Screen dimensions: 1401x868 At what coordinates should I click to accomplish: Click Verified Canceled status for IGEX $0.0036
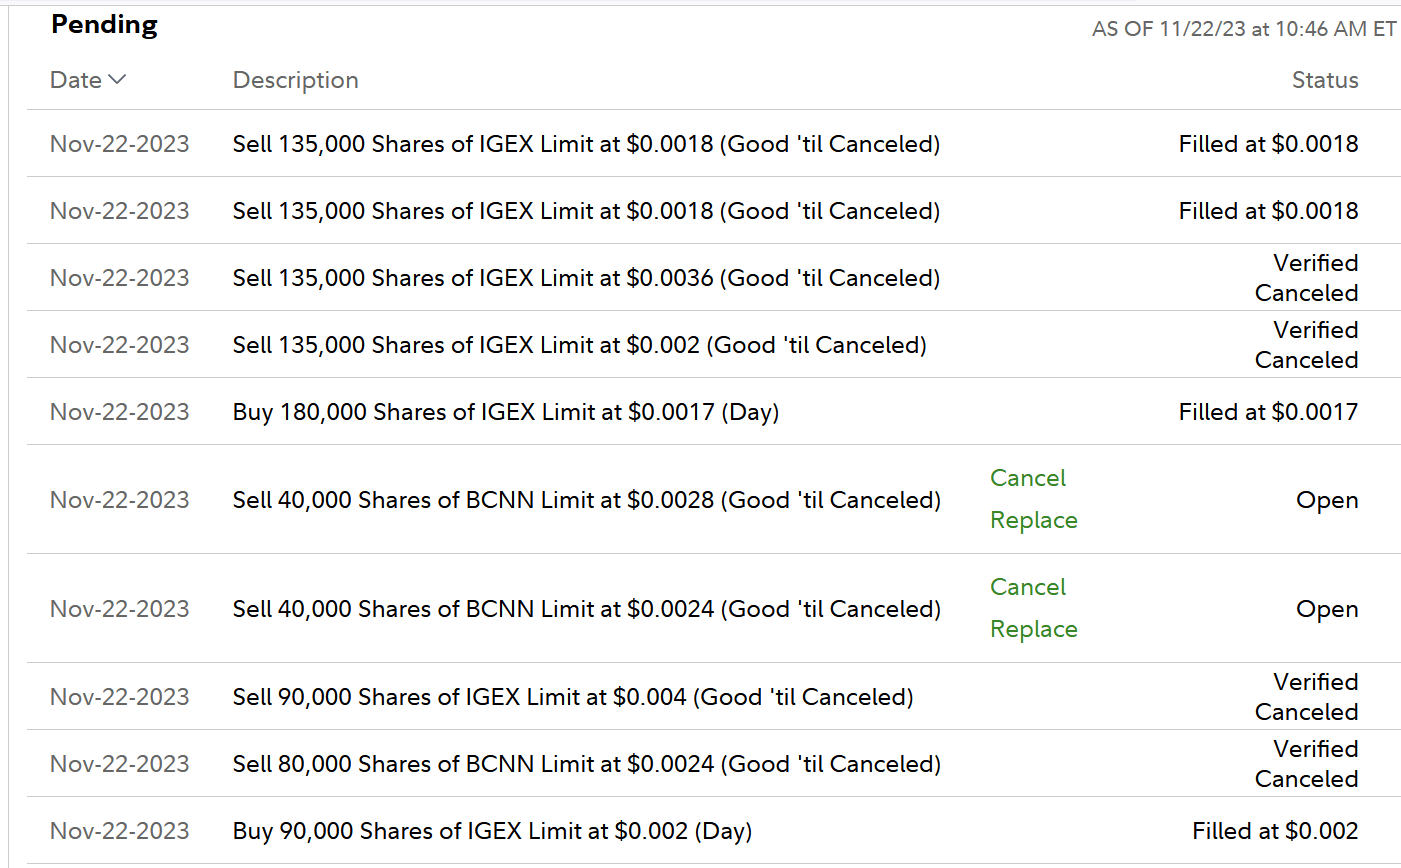[x=1306, y=278]
